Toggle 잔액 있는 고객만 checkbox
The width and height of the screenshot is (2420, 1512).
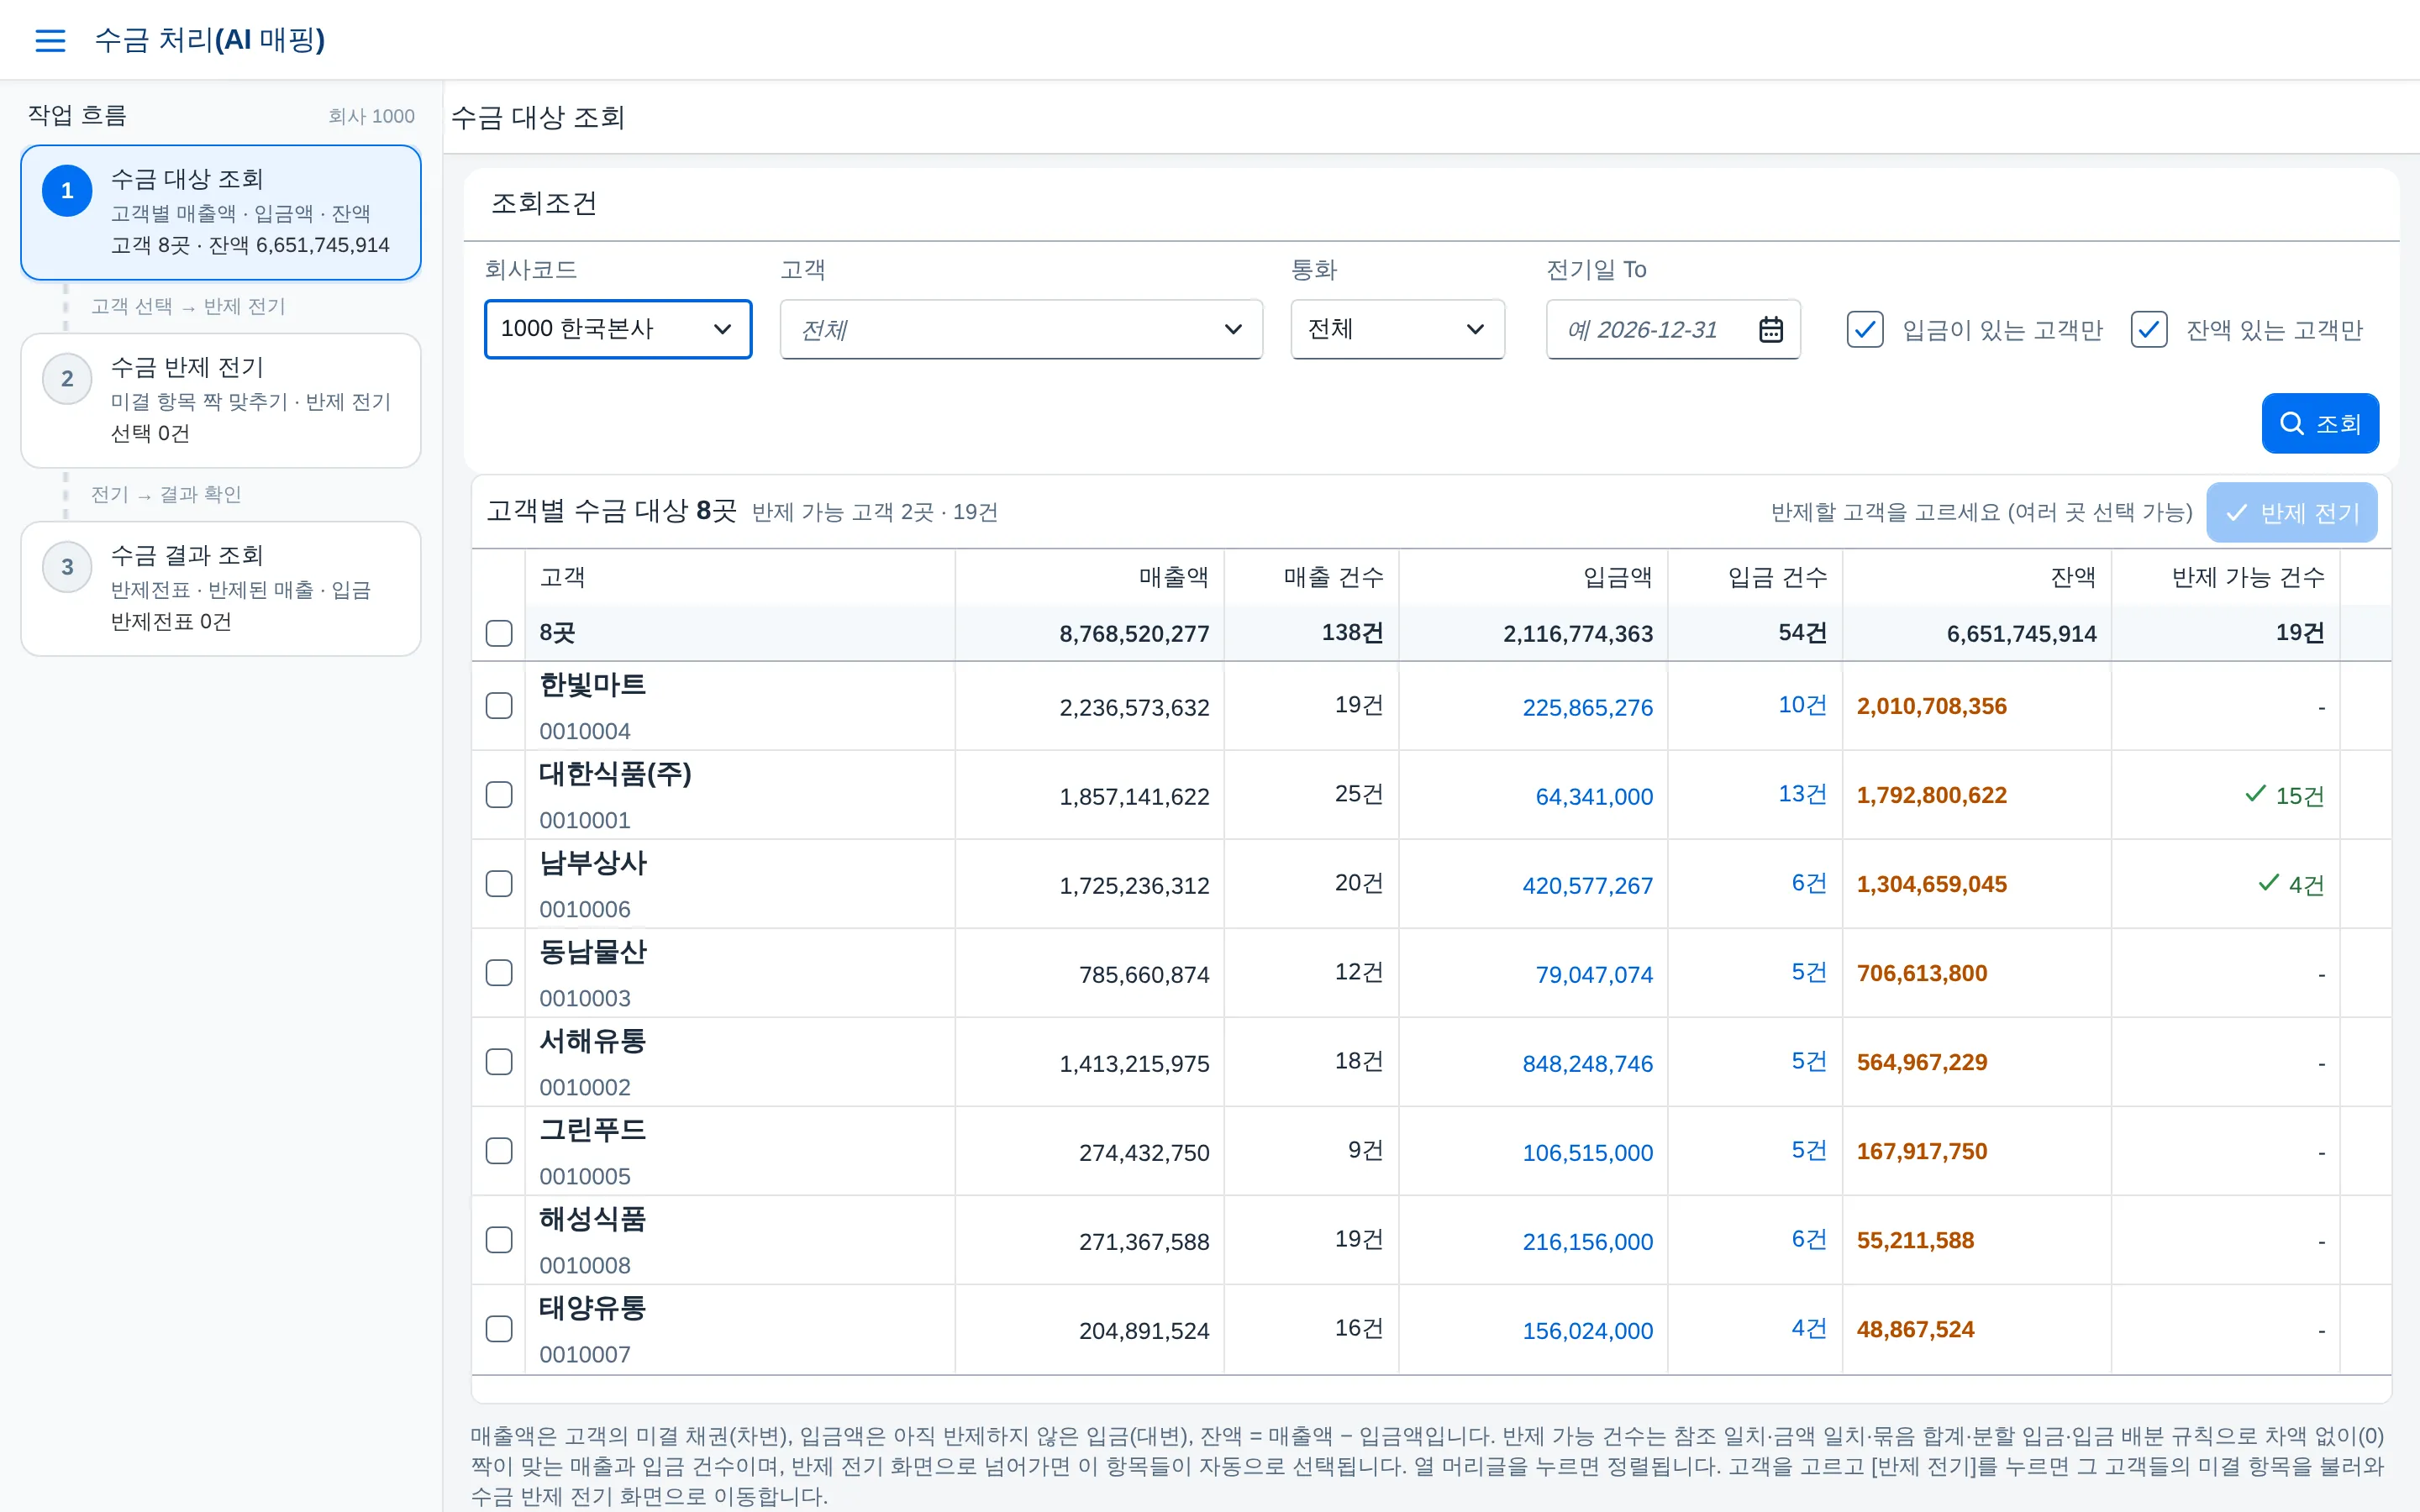(x=2149, y=329)
